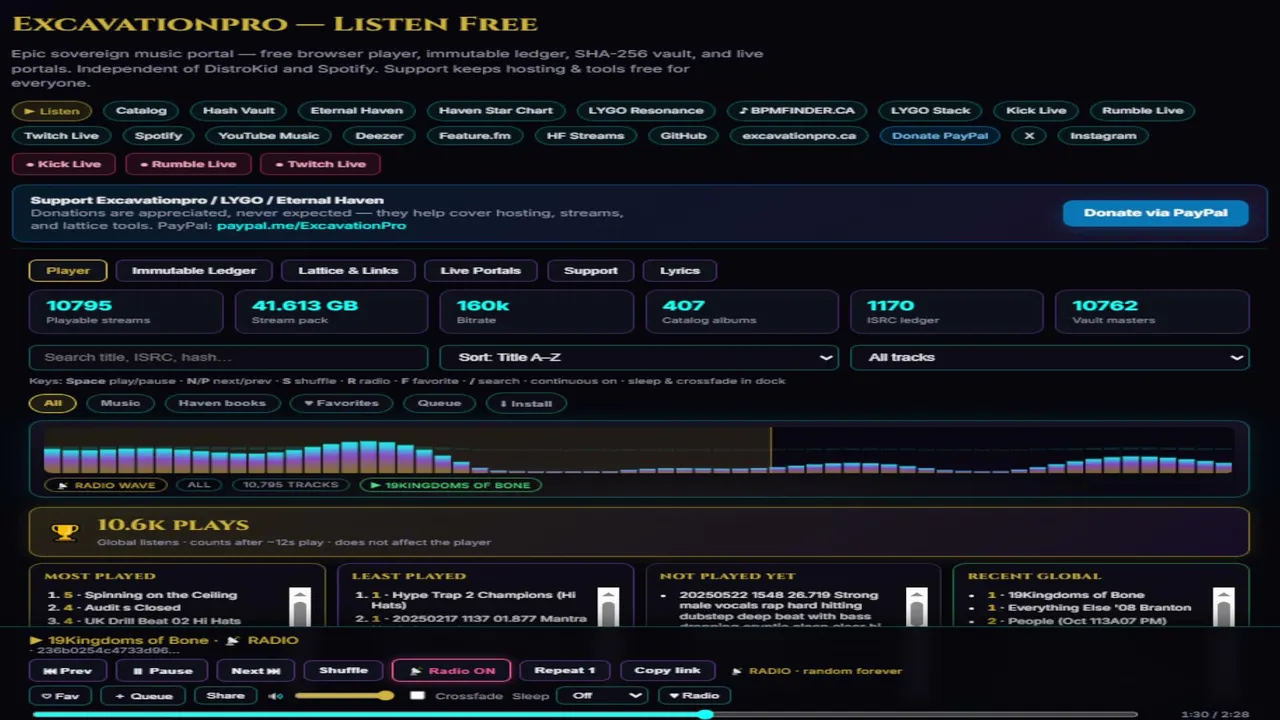Adjust the volume slider
Screen dimensions: 1280x720
click(343, 695)
